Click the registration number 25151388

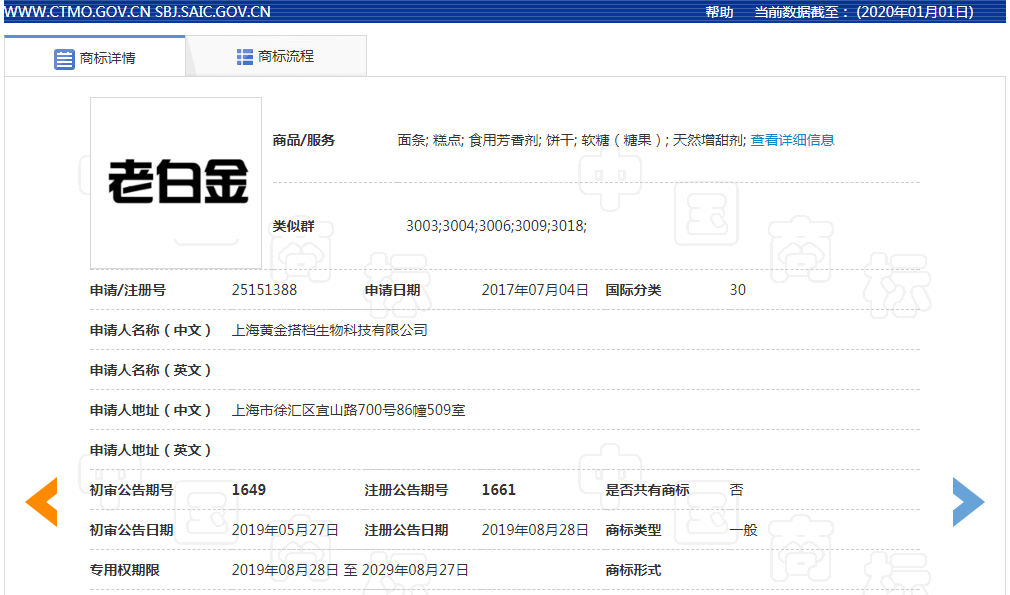click(264, 290)
